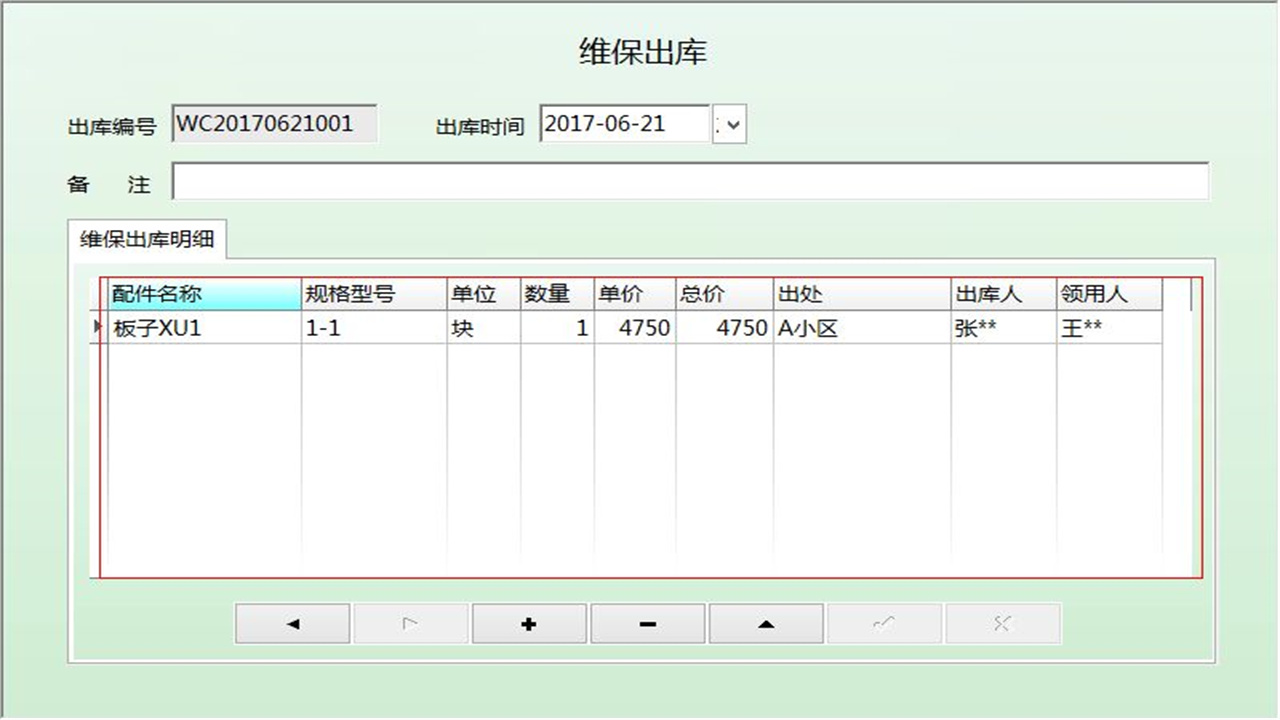Select the 配件名称 column header

[200, 293]
